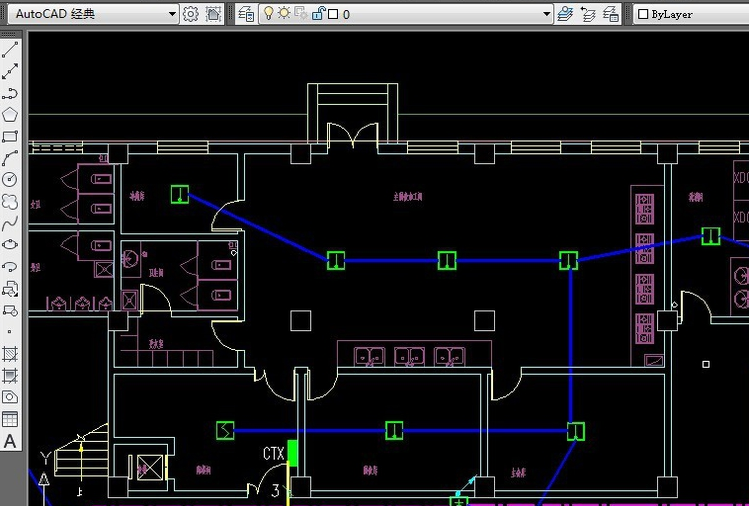Toggle layer 0 on/off lightbulb
749x506 pixels.
tap(268, 14)
